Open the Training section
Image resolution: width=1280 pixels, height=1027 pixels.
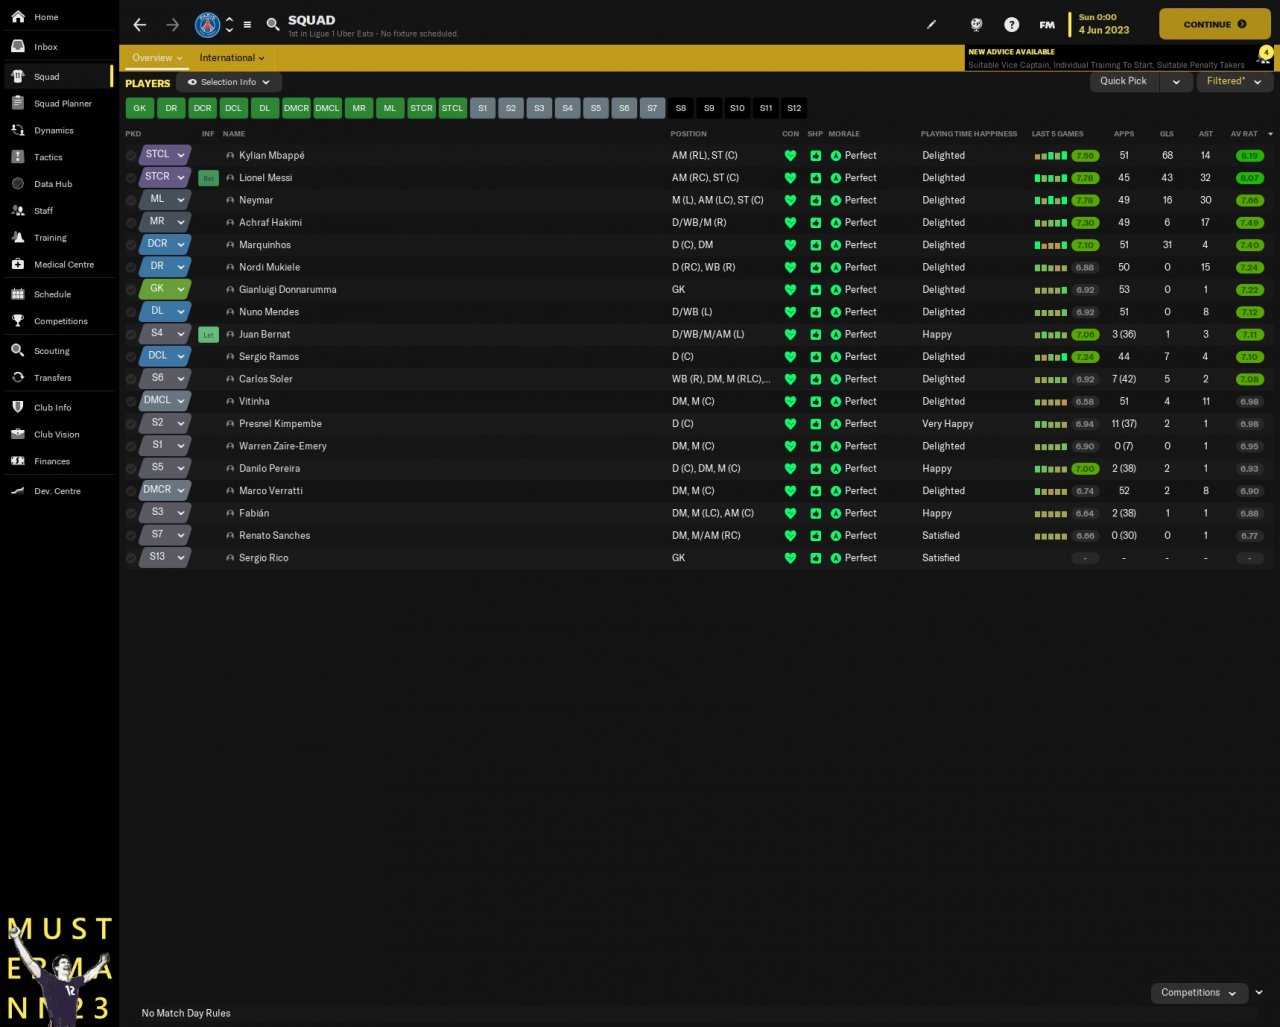(50, 238)
